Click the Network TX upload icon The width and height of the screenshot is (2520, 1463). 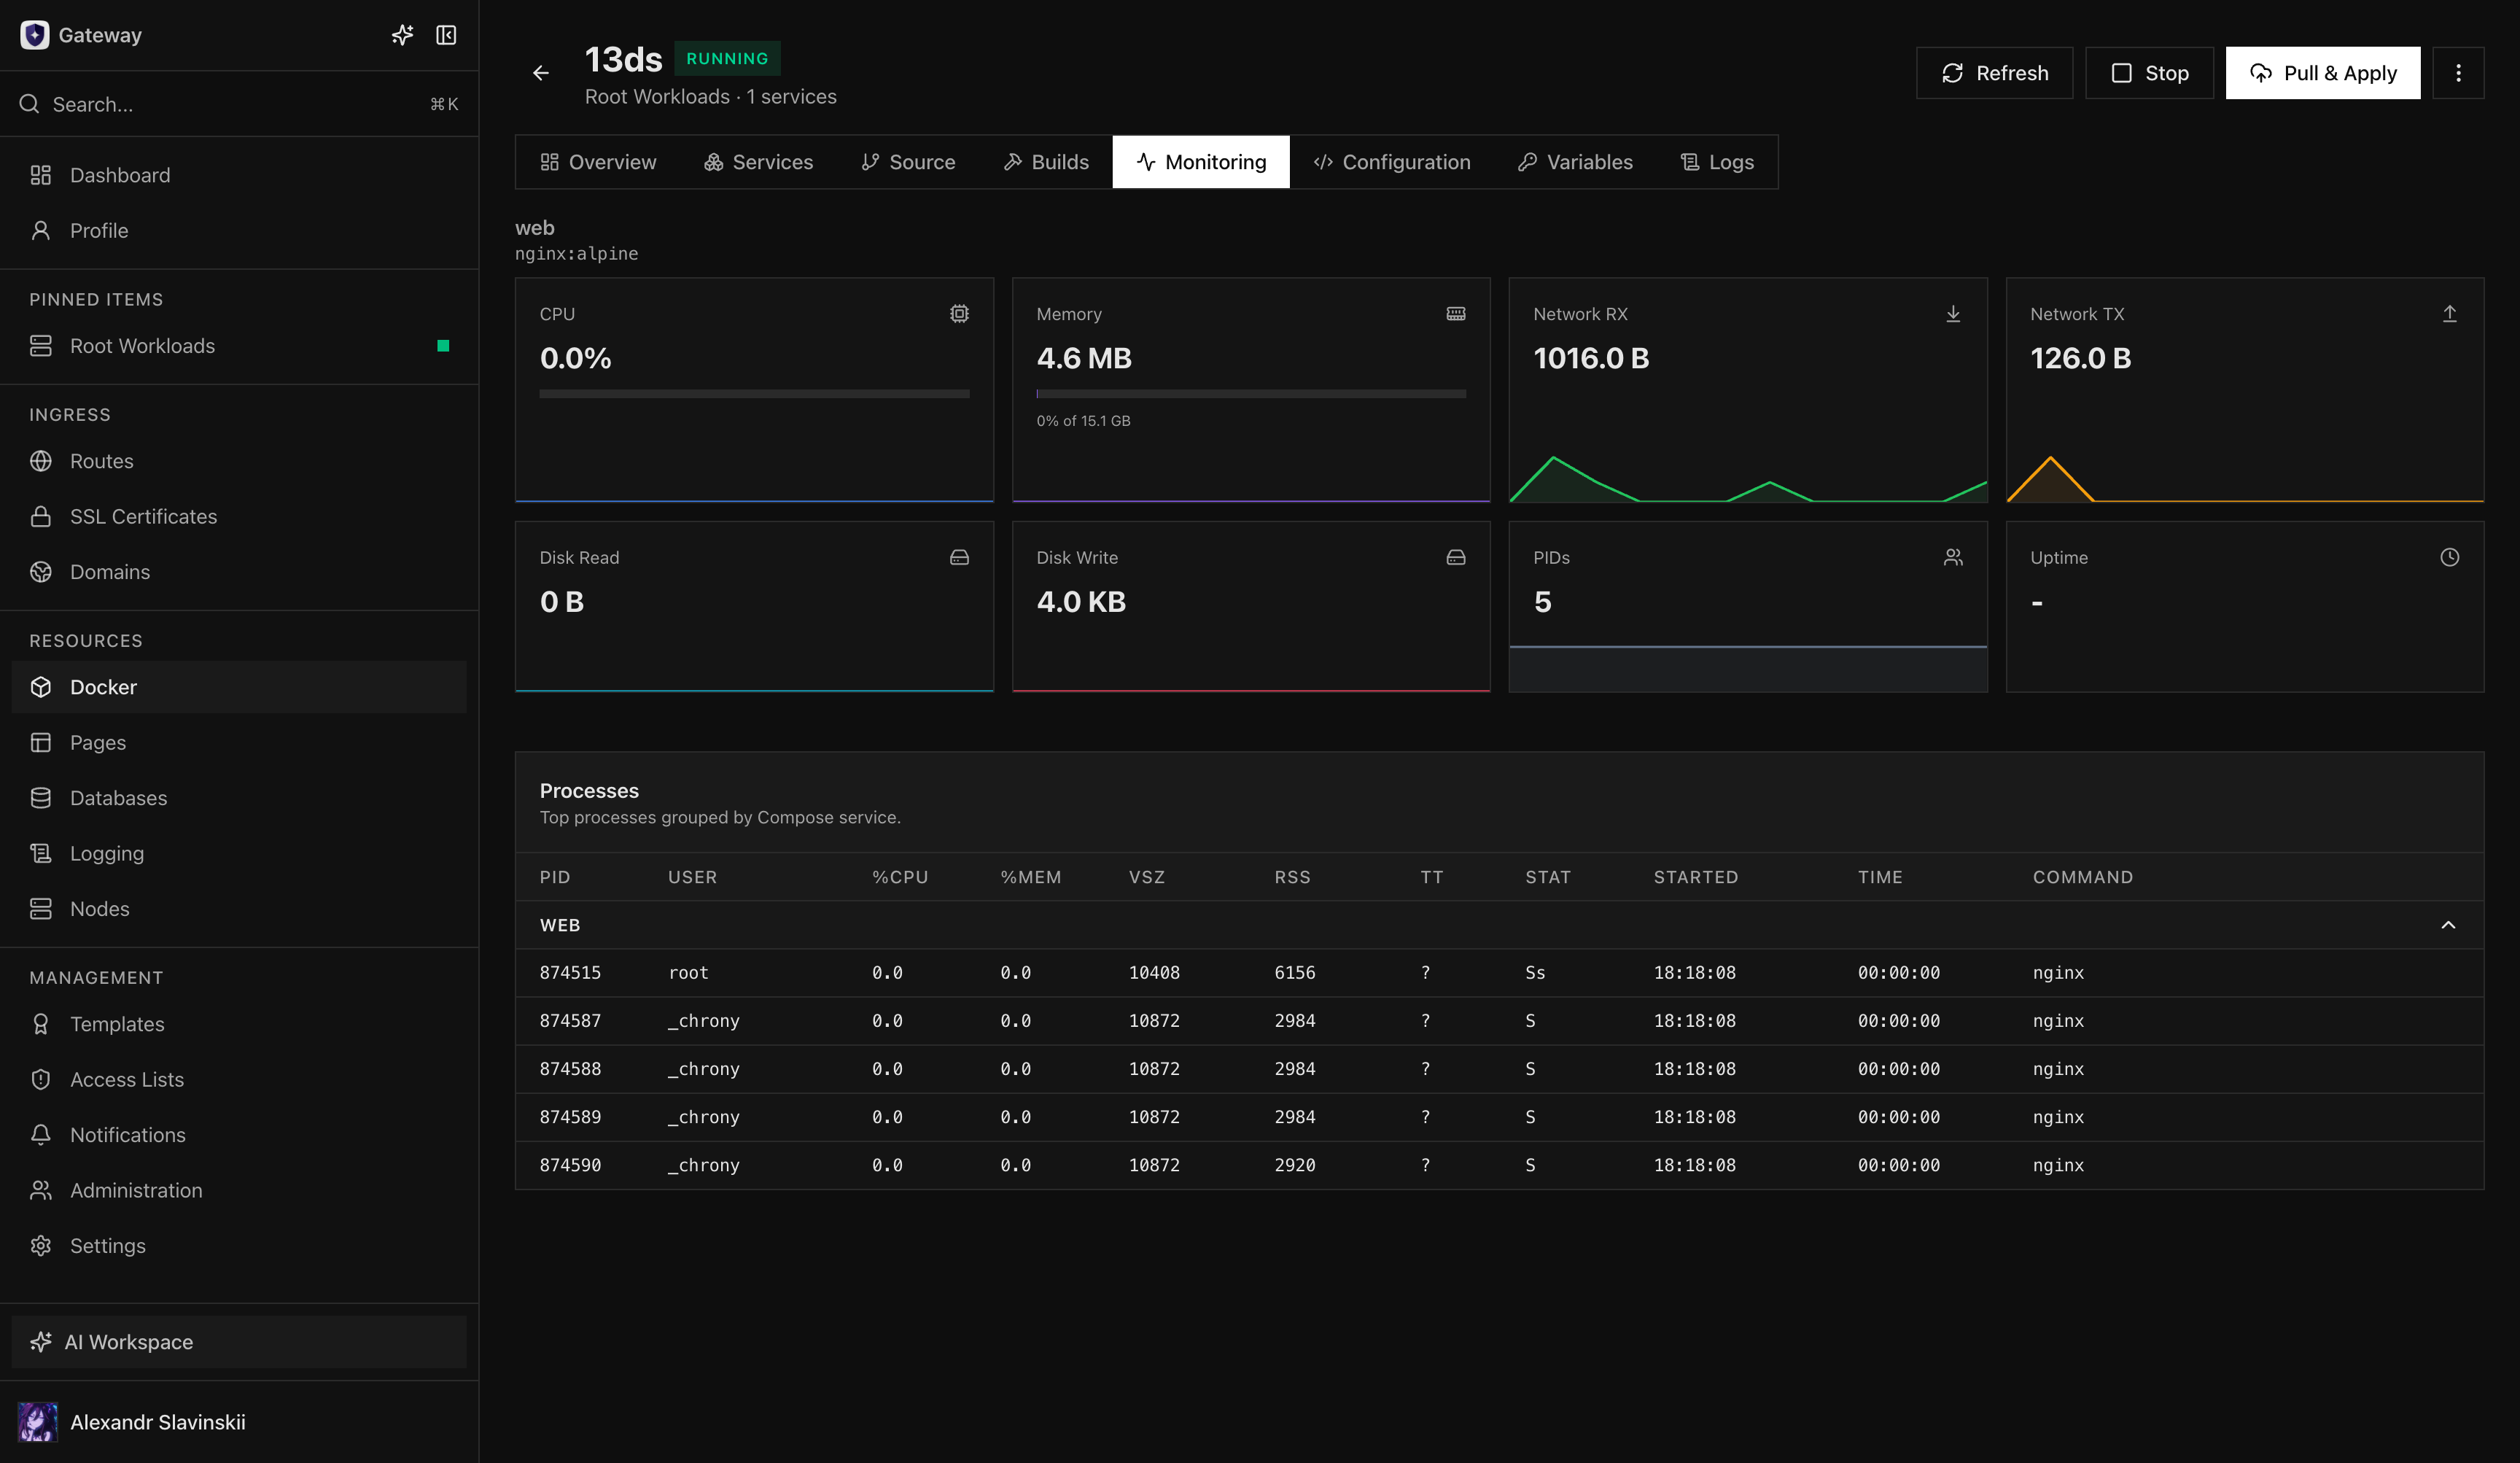(2449, 314)
